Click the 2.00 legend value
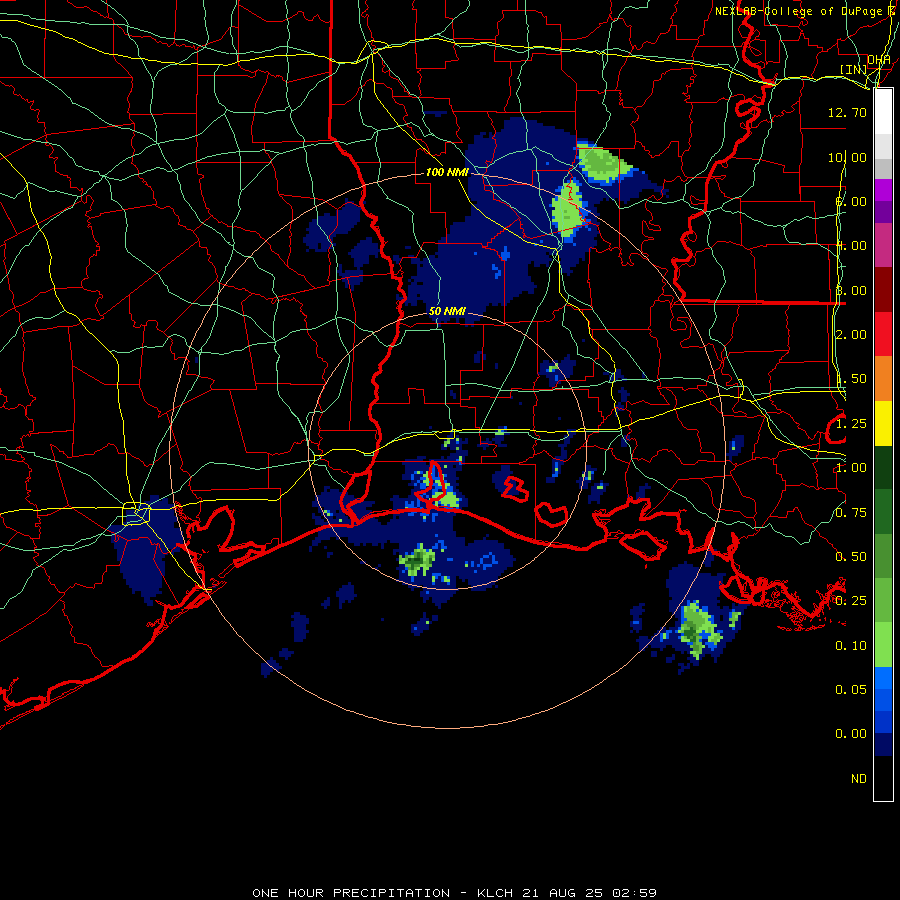The width and height of the screenshot is (900, 900). click(x=851, y=335)
